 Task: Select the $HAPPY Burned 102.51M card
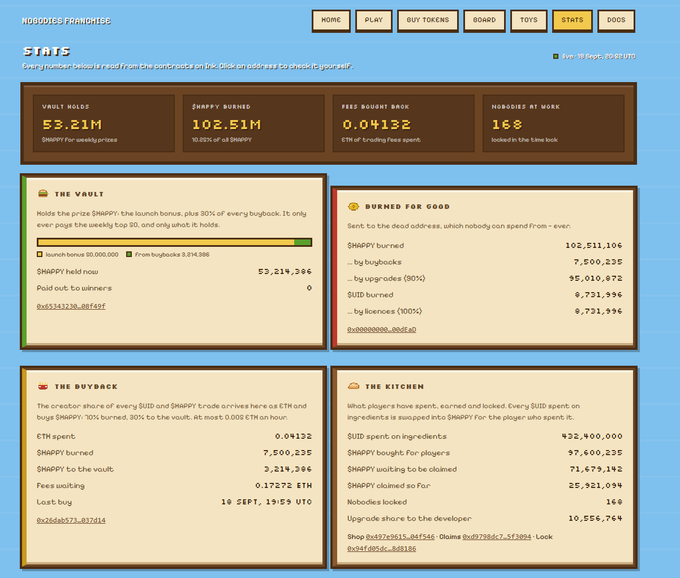click(x=254, y=124)
